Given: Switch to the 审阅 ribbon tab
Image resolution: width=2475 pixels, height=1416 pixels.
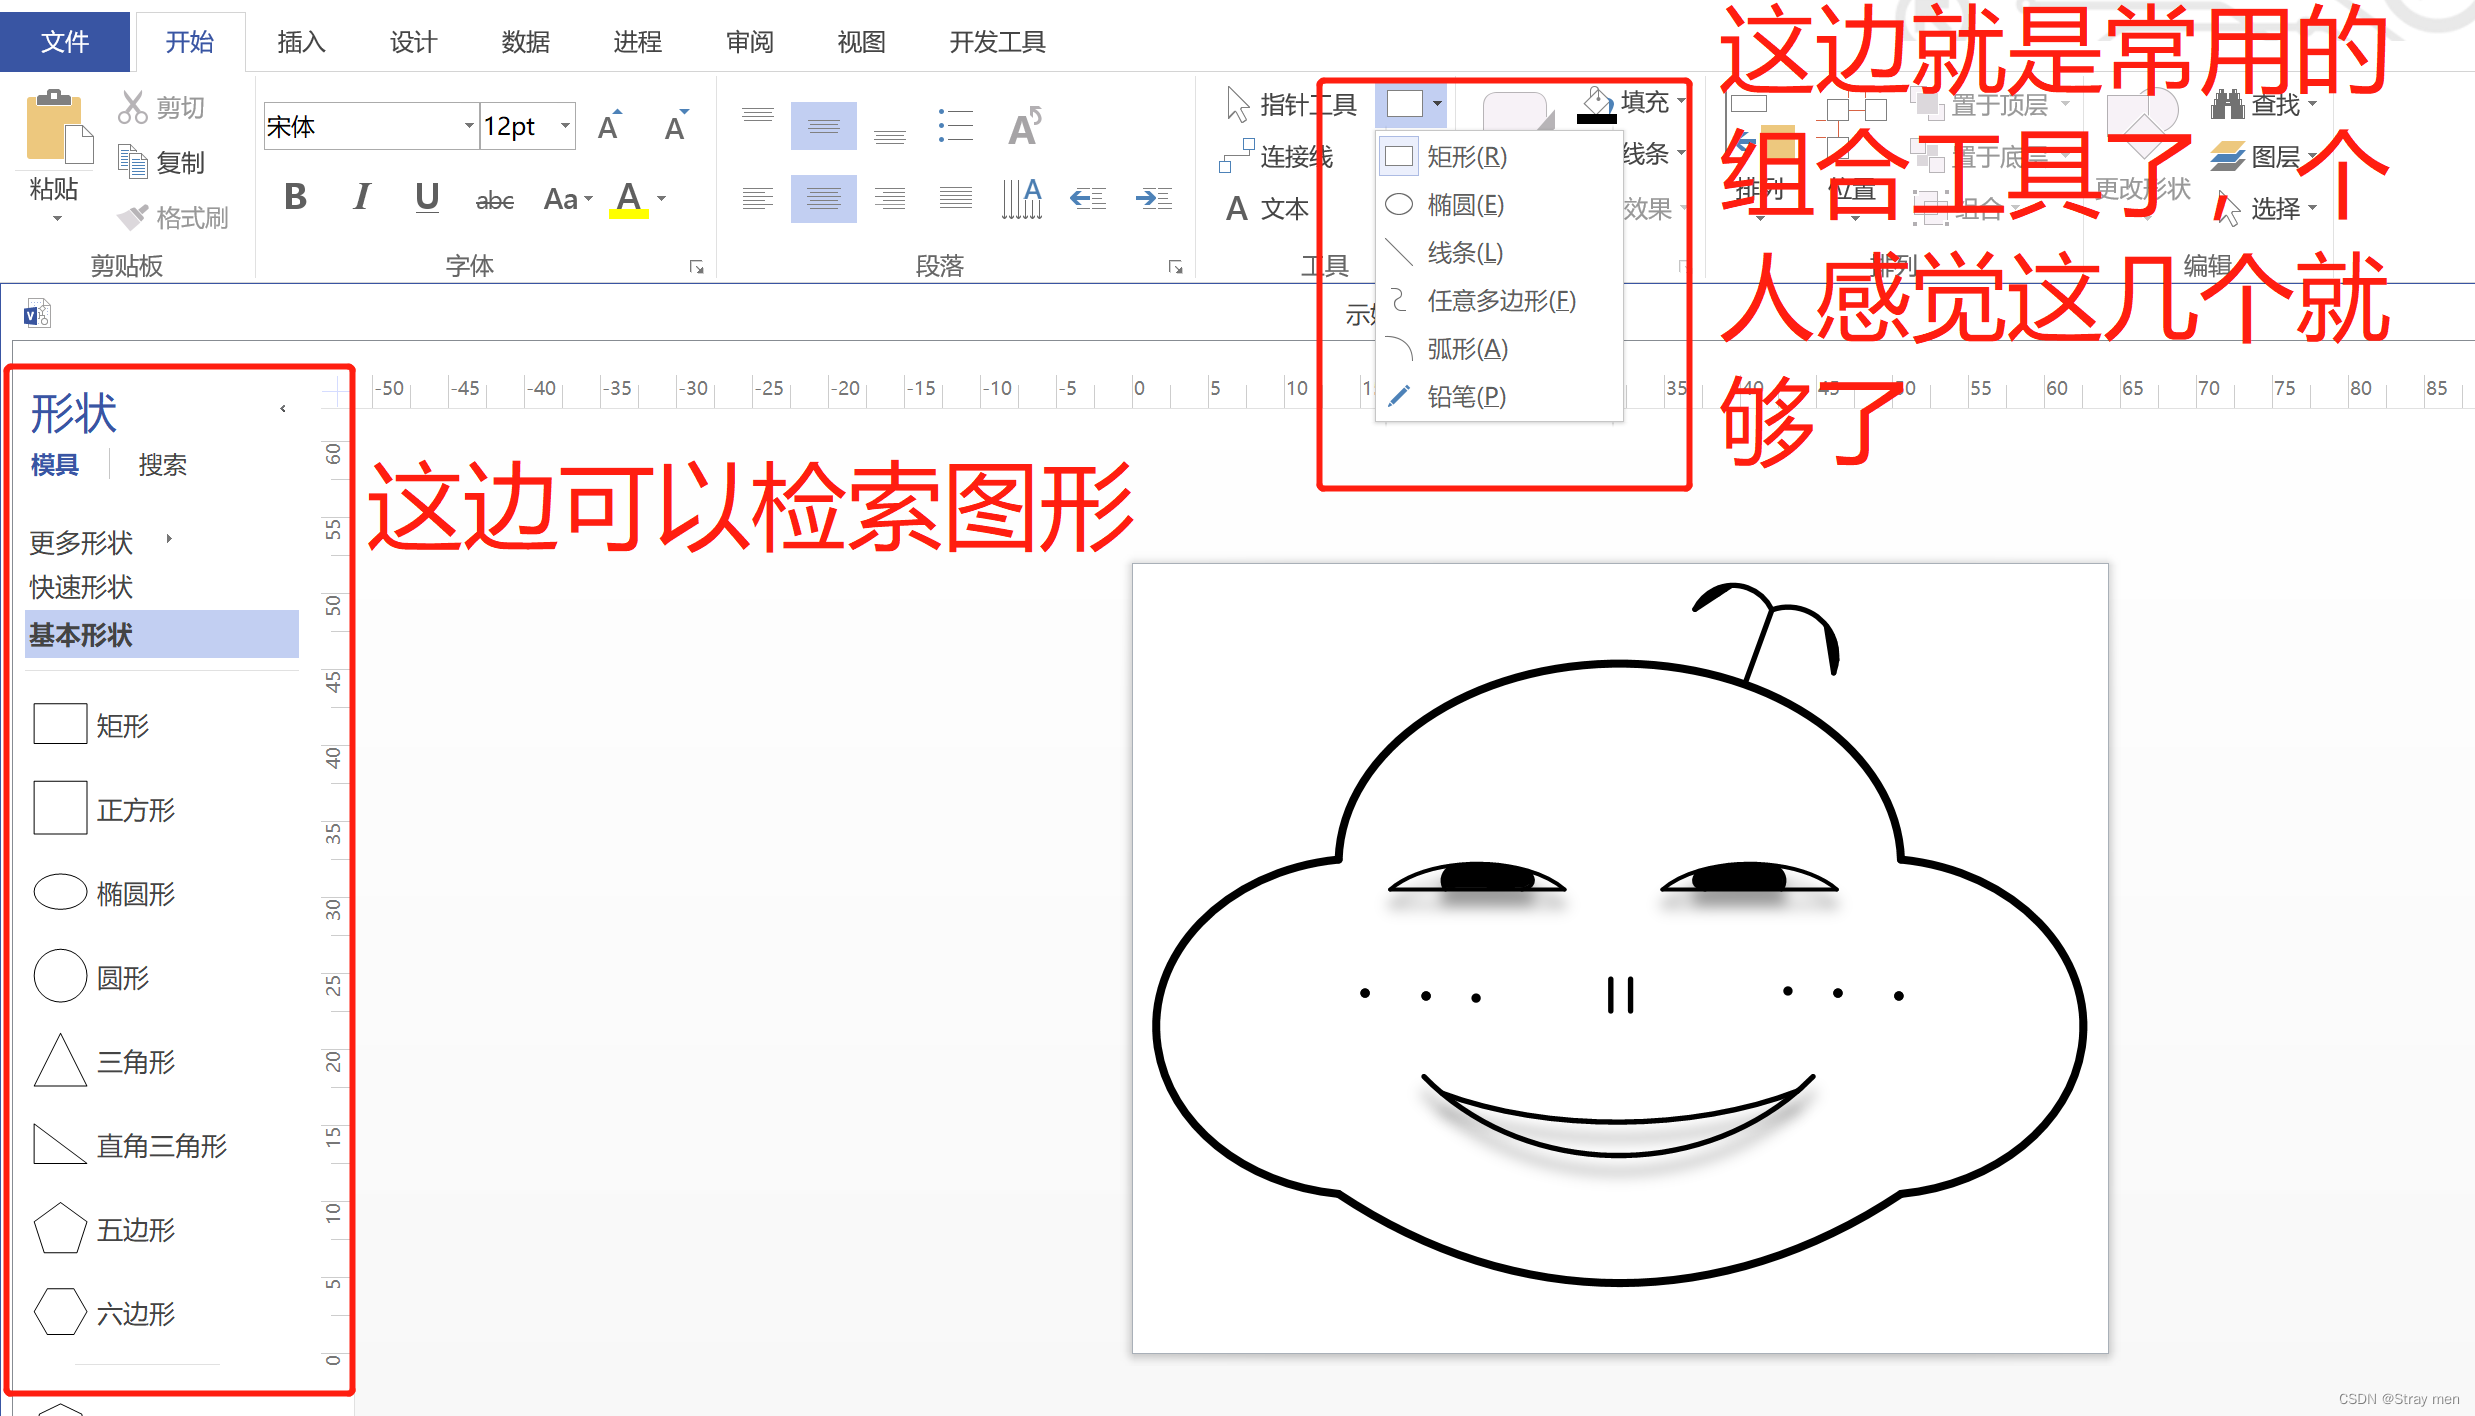Looking at the screenshot, I should tap(749, 42).
